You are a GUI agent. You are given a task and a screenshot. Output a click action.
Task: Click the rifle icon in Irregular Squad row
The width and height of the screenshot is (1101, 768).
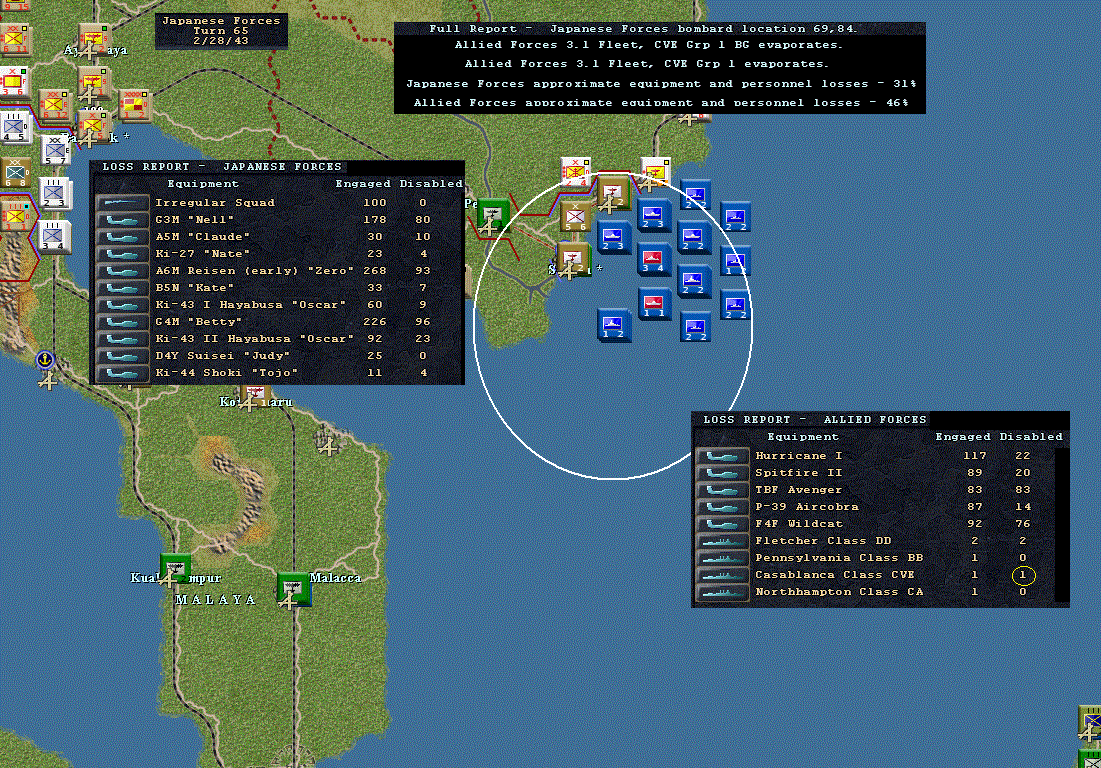pos(122,203)
